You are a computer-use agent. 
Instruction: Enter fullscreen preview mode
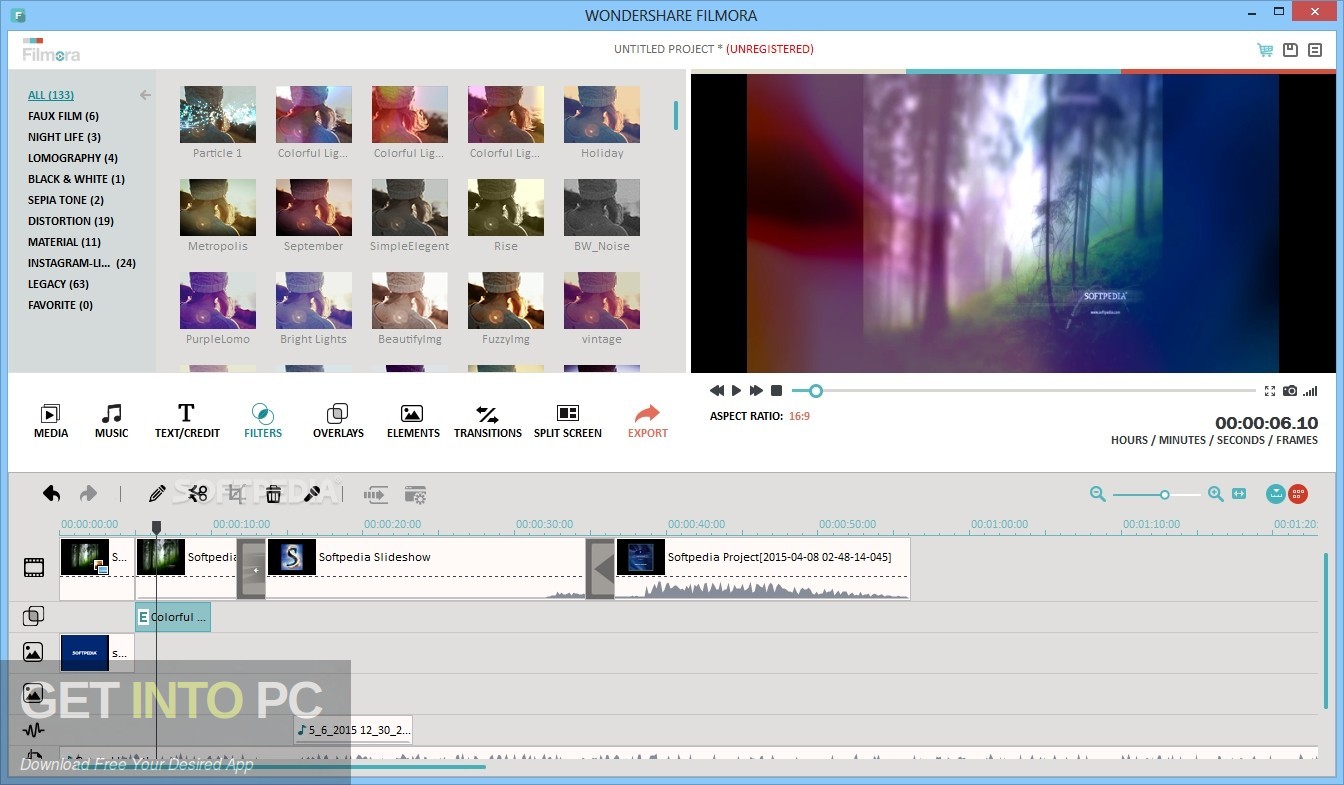pyautogui.click(x=1270, y=391)
